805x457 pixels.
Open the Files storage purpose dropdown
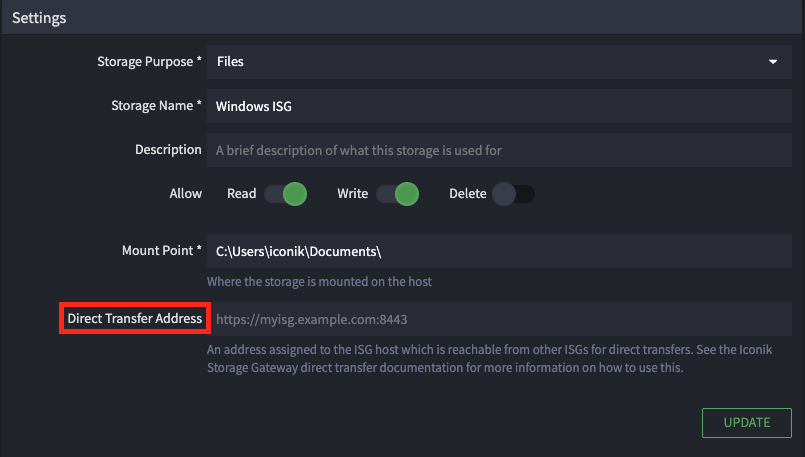coord(499,62)
